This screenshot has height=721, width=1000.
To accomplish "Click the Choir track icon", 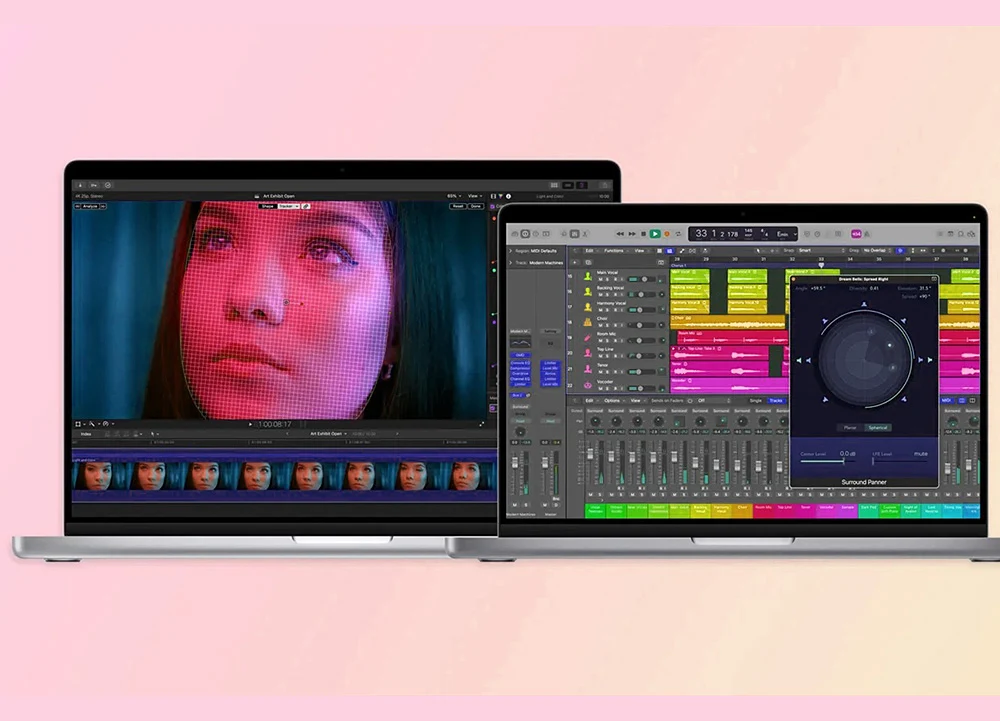I will coord(587,322).
